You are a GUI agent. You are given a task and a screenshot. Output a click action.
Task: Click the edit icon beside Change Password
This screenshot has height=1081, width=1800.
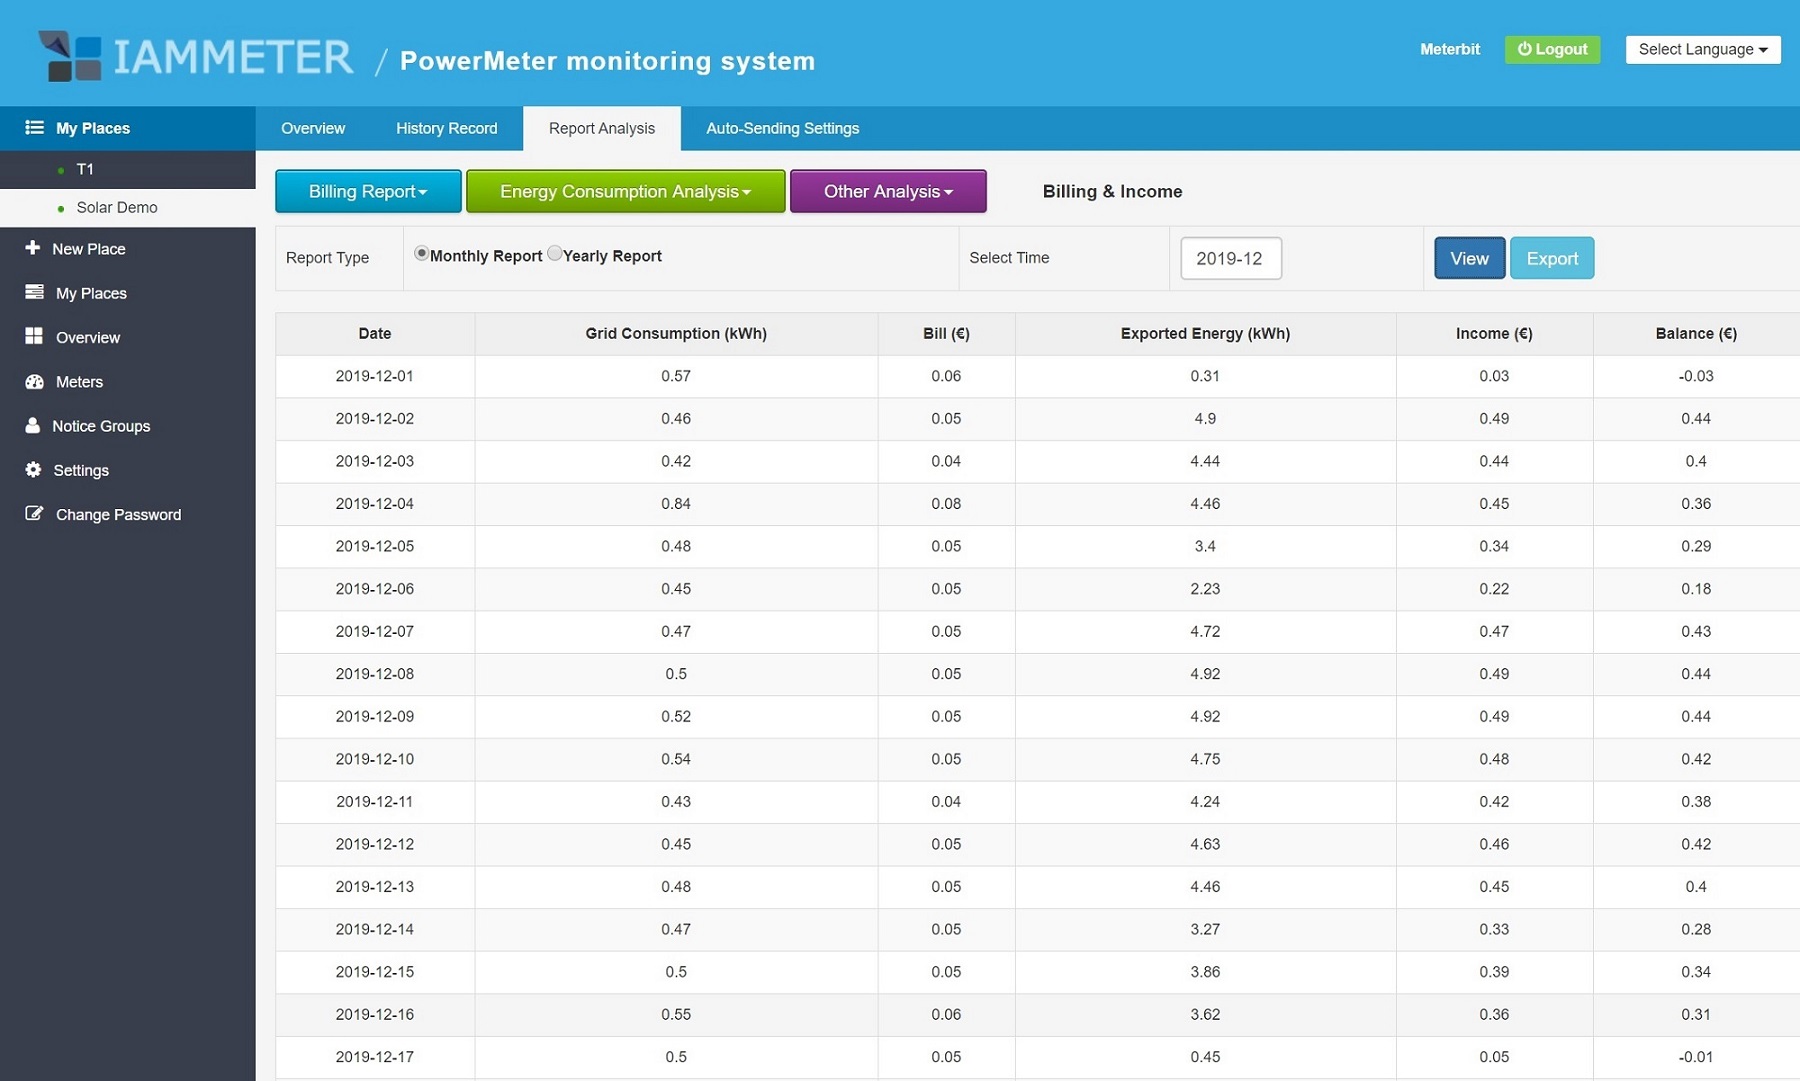[x=34, y=514]
